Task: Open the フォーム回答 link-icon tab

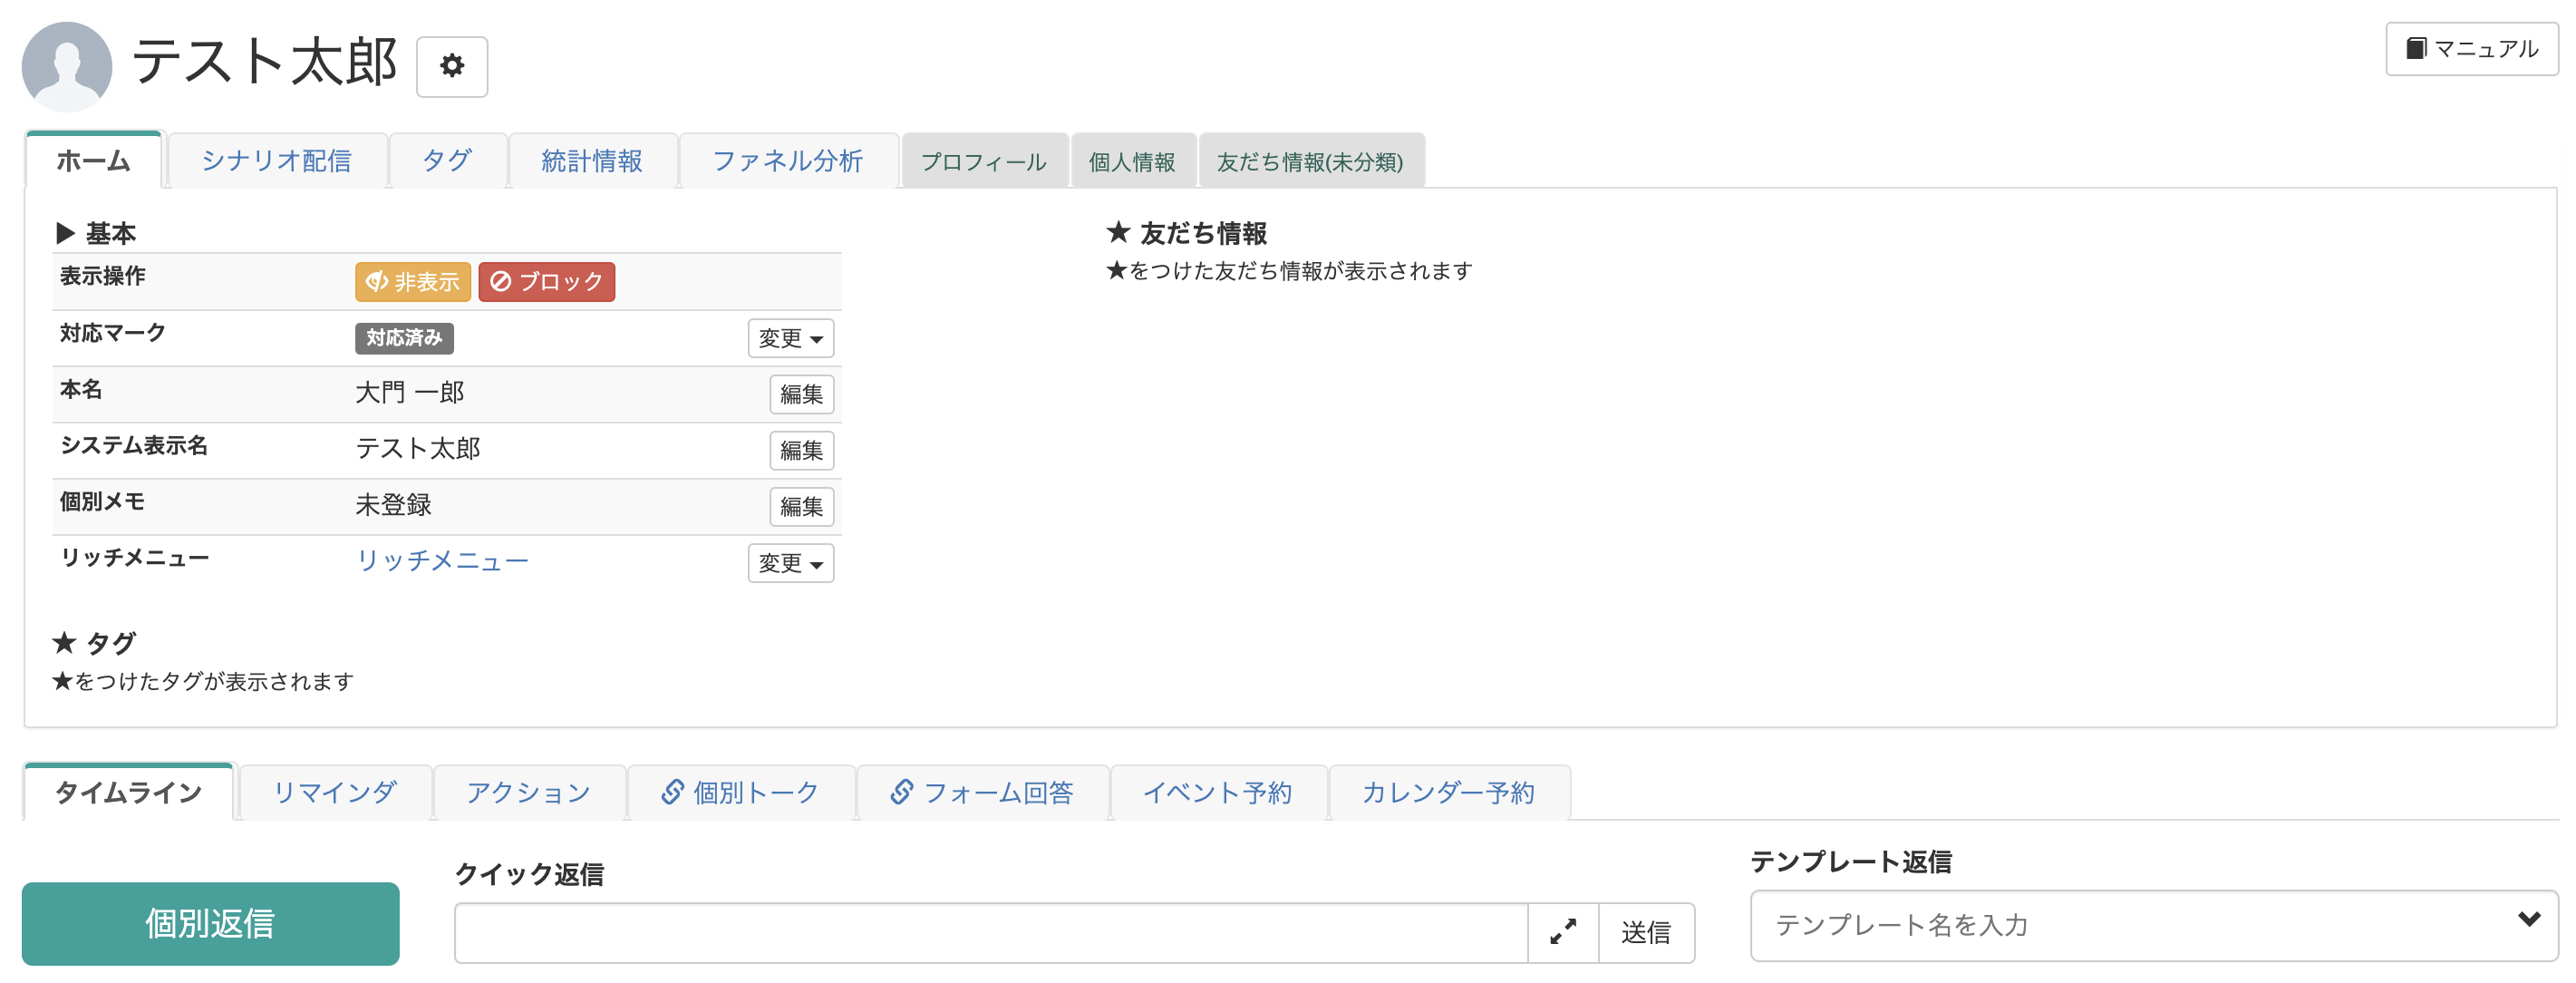Action: point(983,792)
